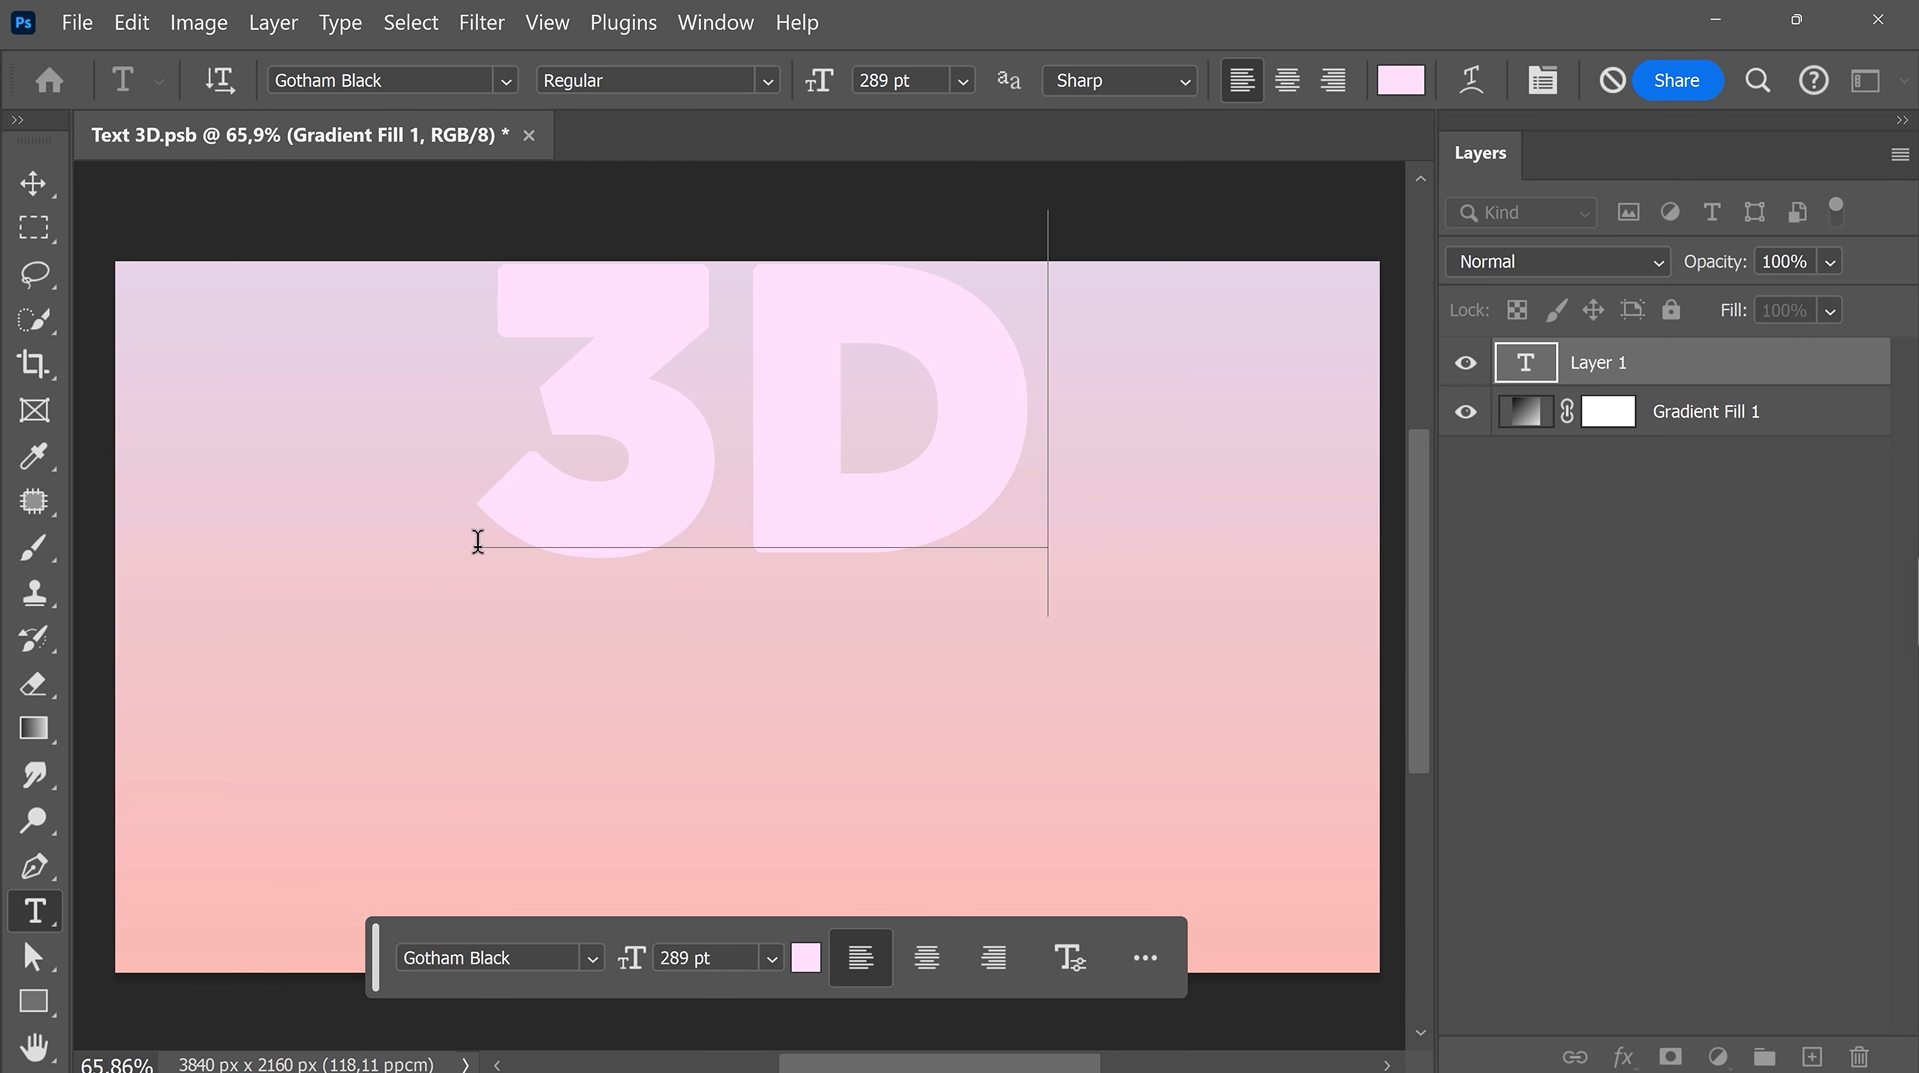Toggle text orientation icon
The height and width of the screenshot is (1073, 1919).
[x=219, y=80]
